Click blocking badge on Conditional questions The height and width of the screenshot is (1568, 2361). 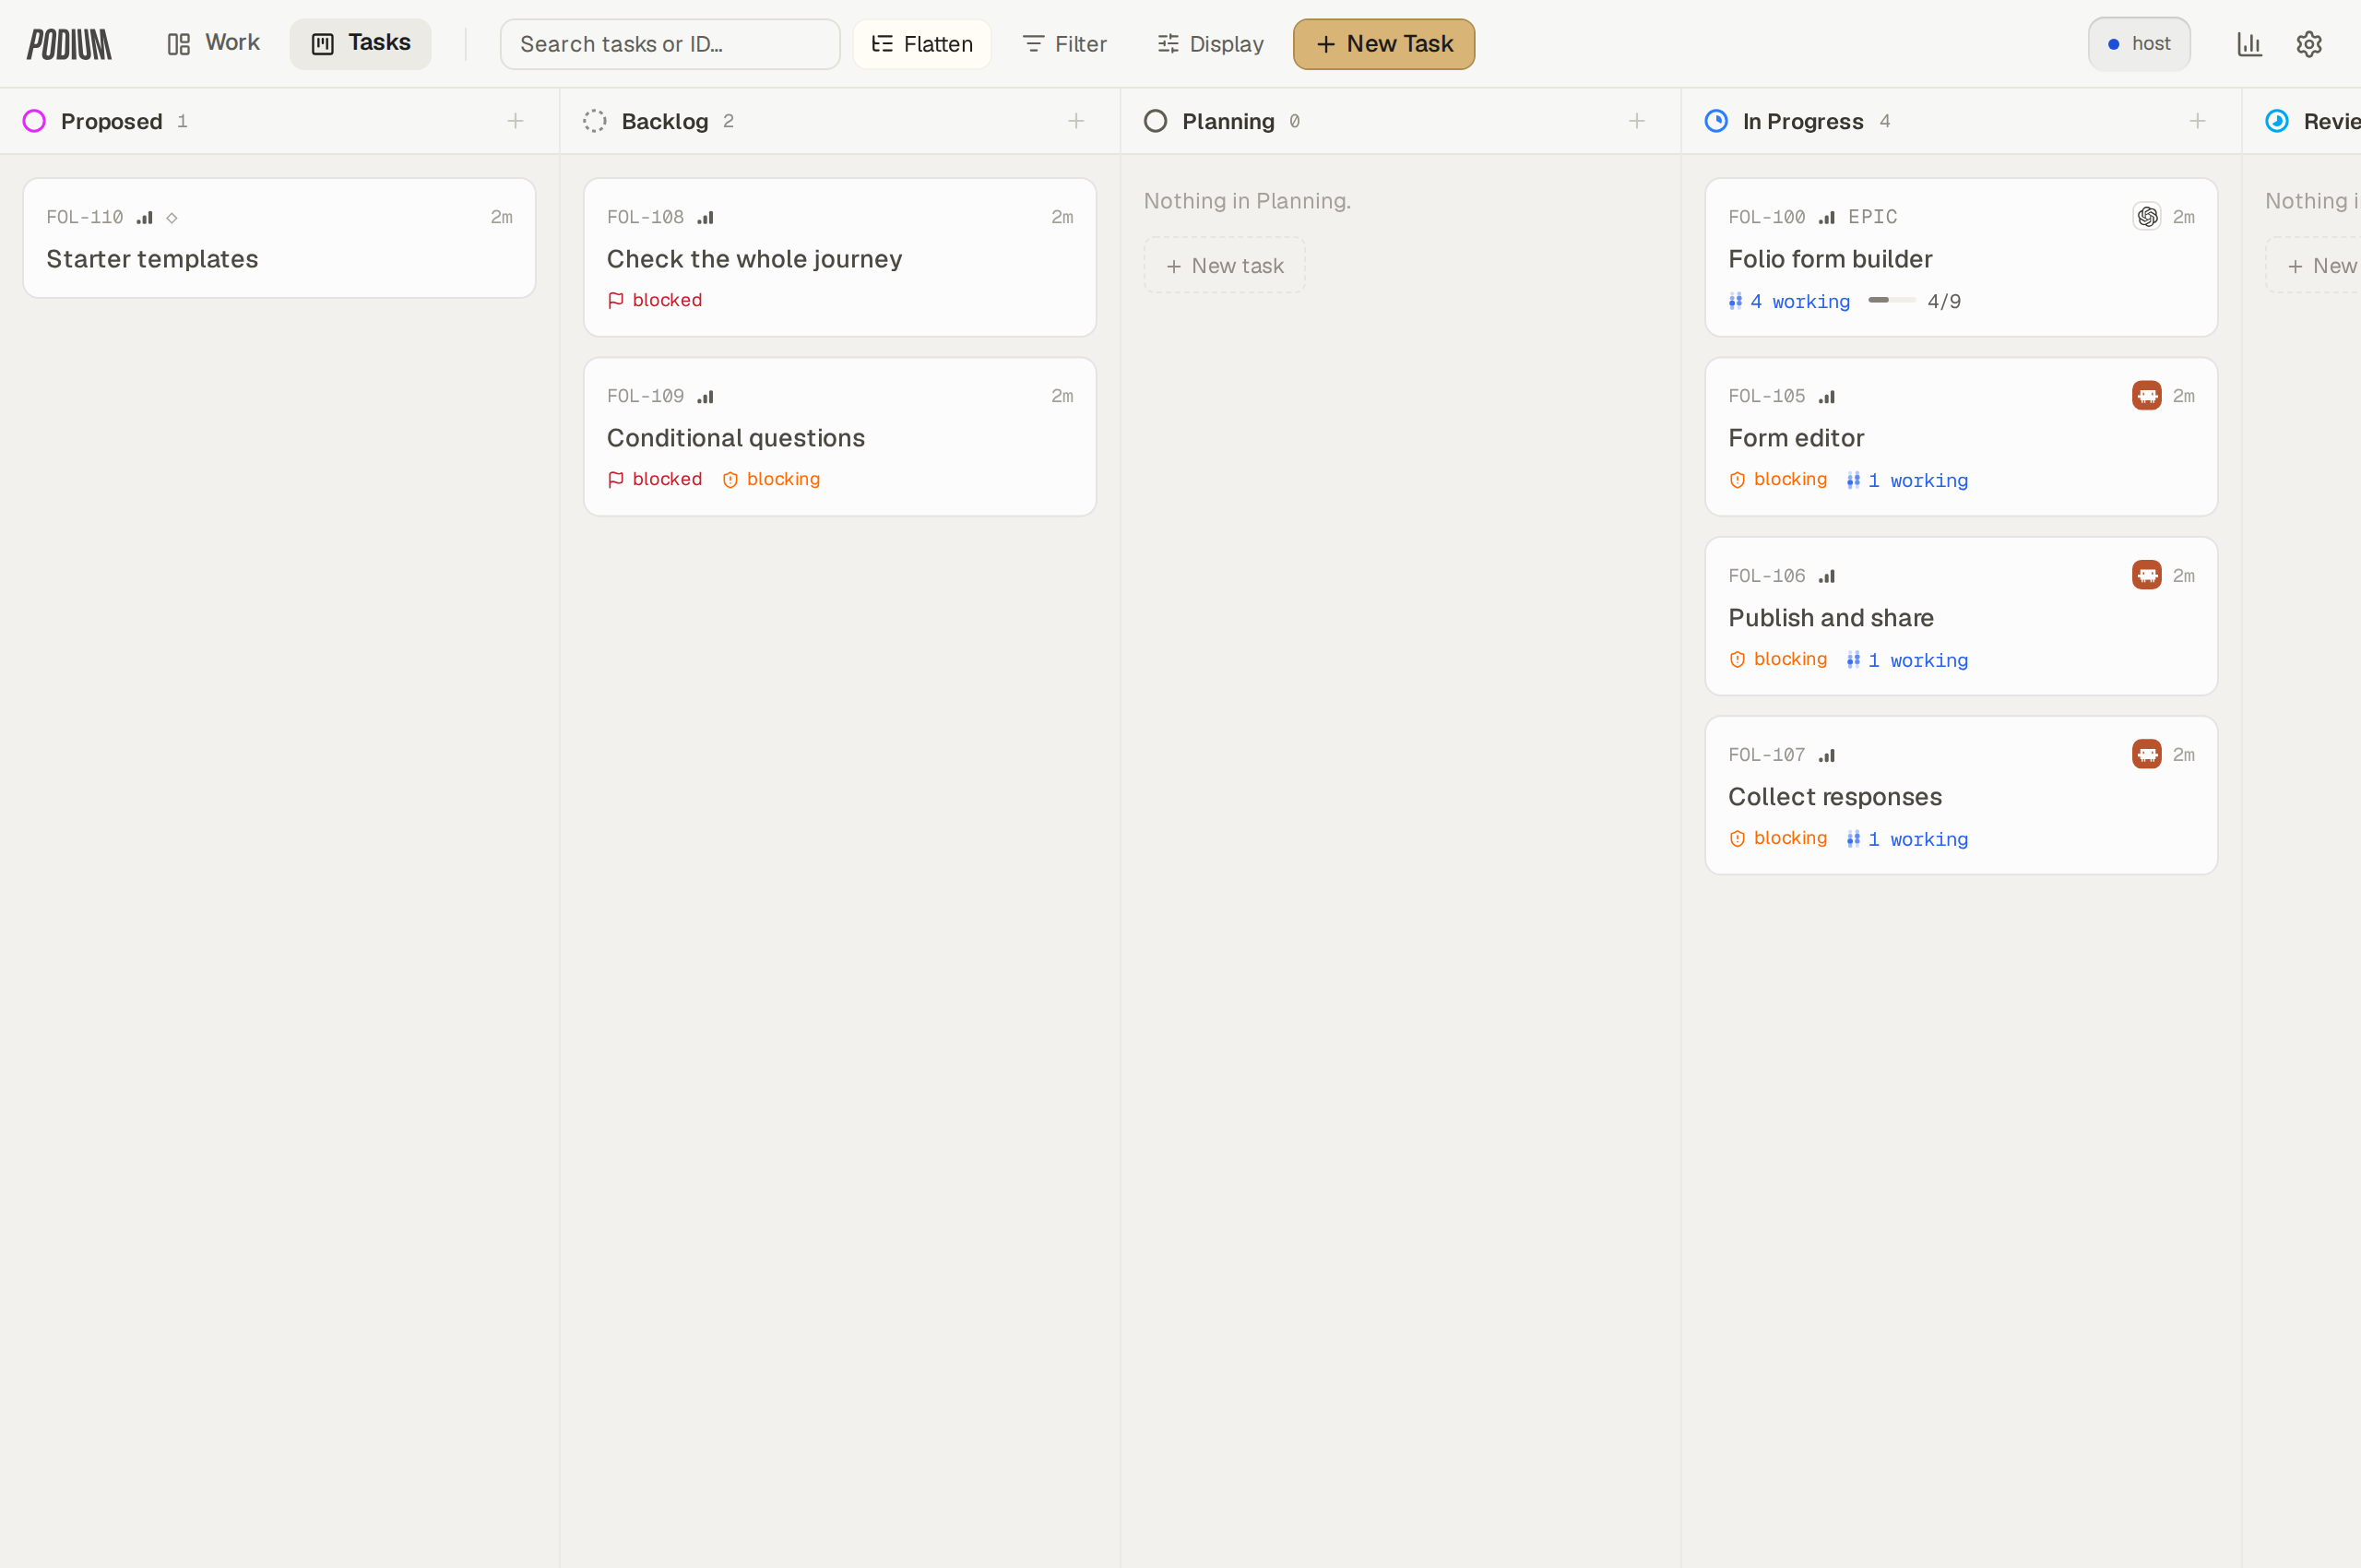771,479
